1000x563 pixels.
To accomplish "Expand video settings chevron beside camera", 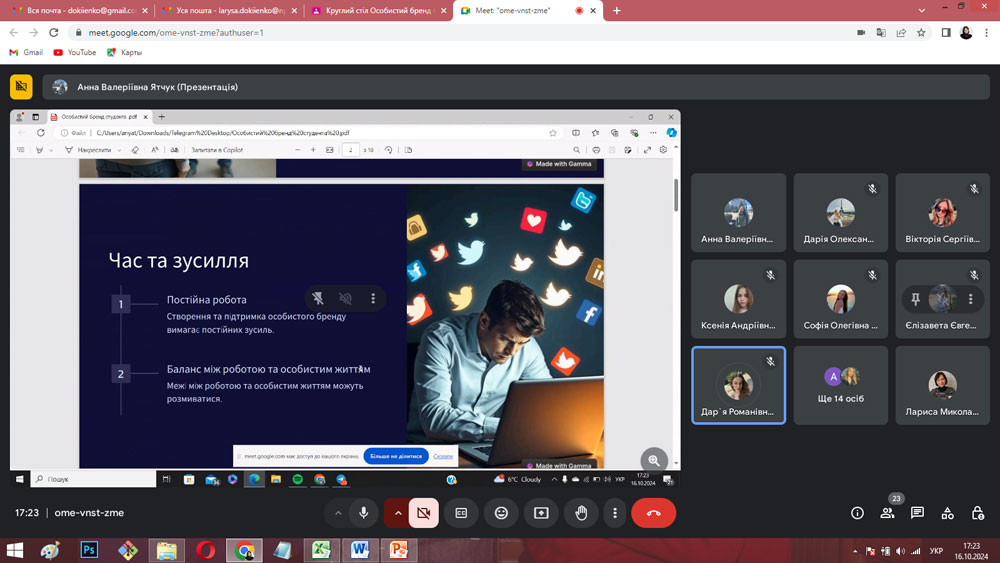I will pos(398,513).
